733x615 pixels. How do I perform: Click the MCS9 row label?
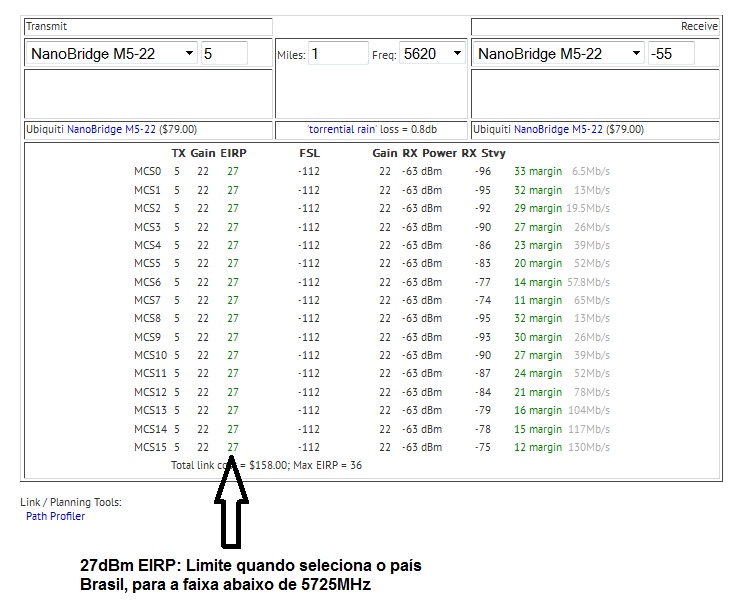coord(147,337)
